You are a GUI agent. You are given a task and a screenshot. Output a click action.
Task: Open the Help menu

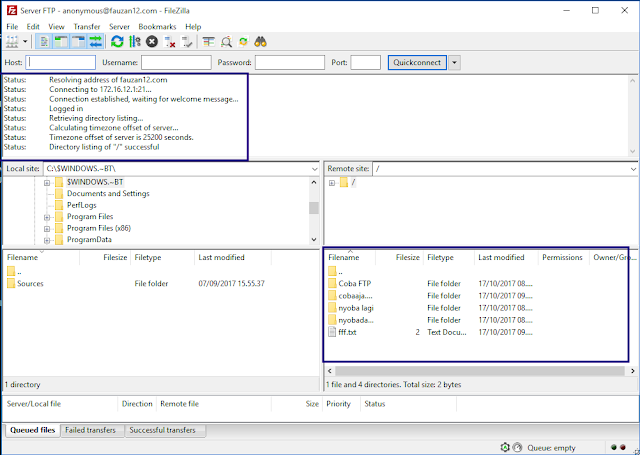(193, 27)
